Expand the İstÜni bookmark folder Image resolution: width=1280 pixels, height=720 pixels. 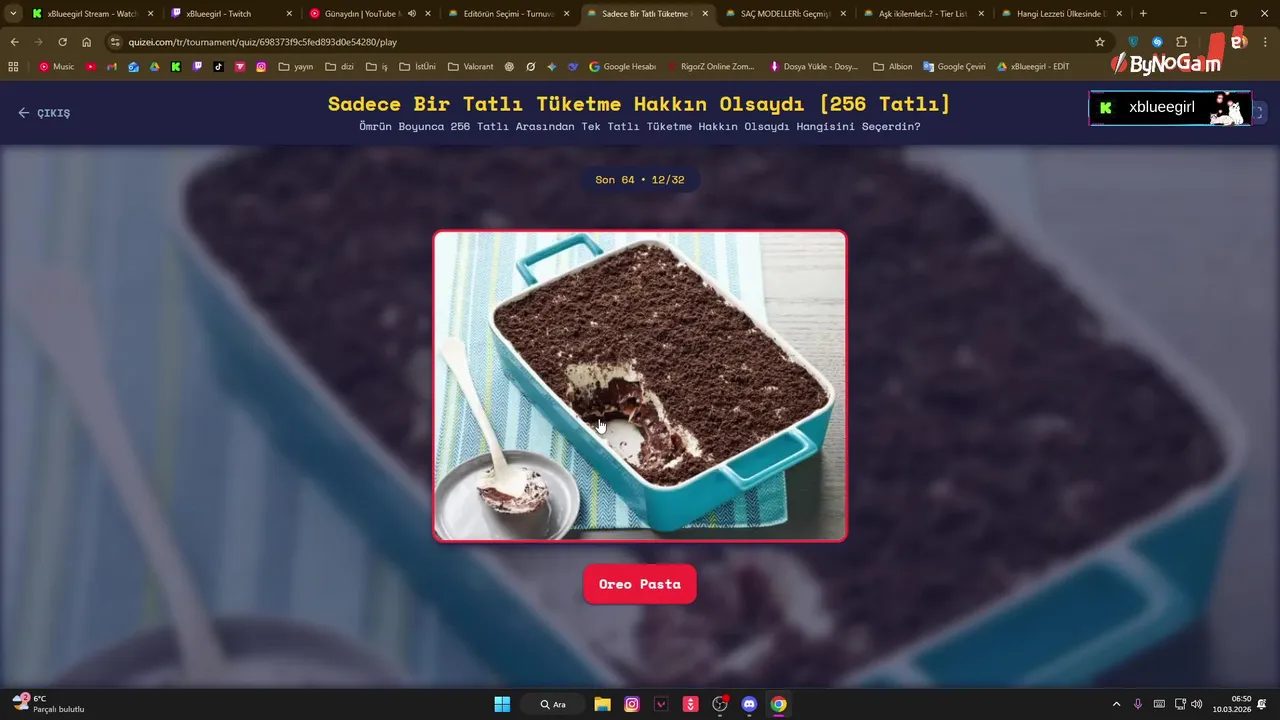coord(417,67)
